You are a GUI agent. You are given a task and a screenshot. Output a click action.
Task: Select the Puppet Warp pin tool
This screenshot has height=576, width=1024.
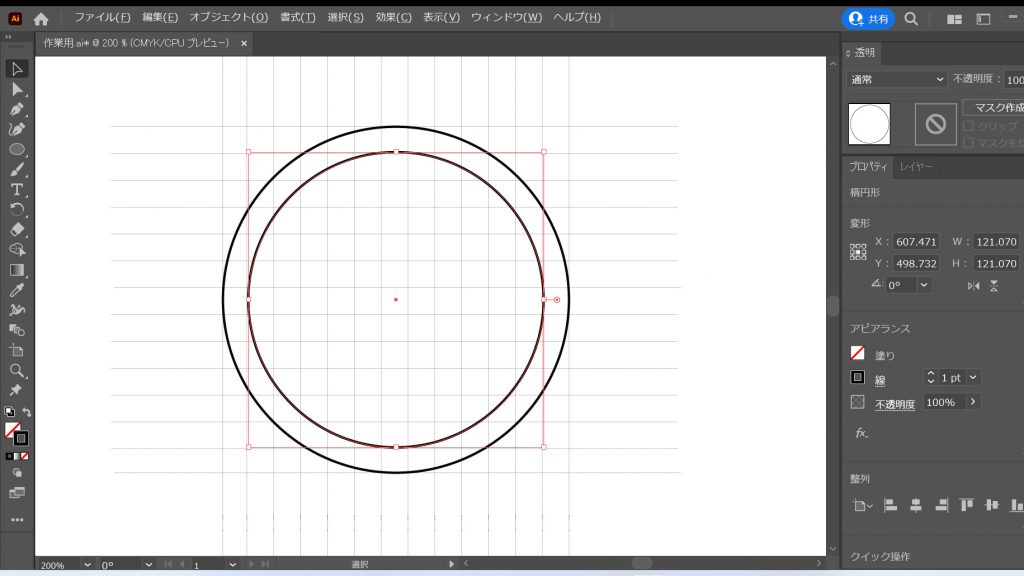pos(16,391)
